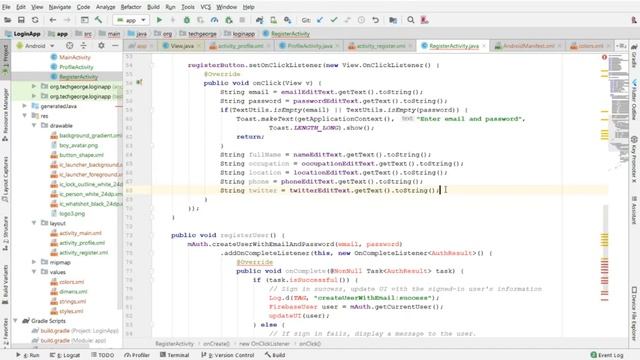Image resolution: width=640 pixels, height=360 pixels.
Task: Open the Analyze menu
Action: click(105, 7)
